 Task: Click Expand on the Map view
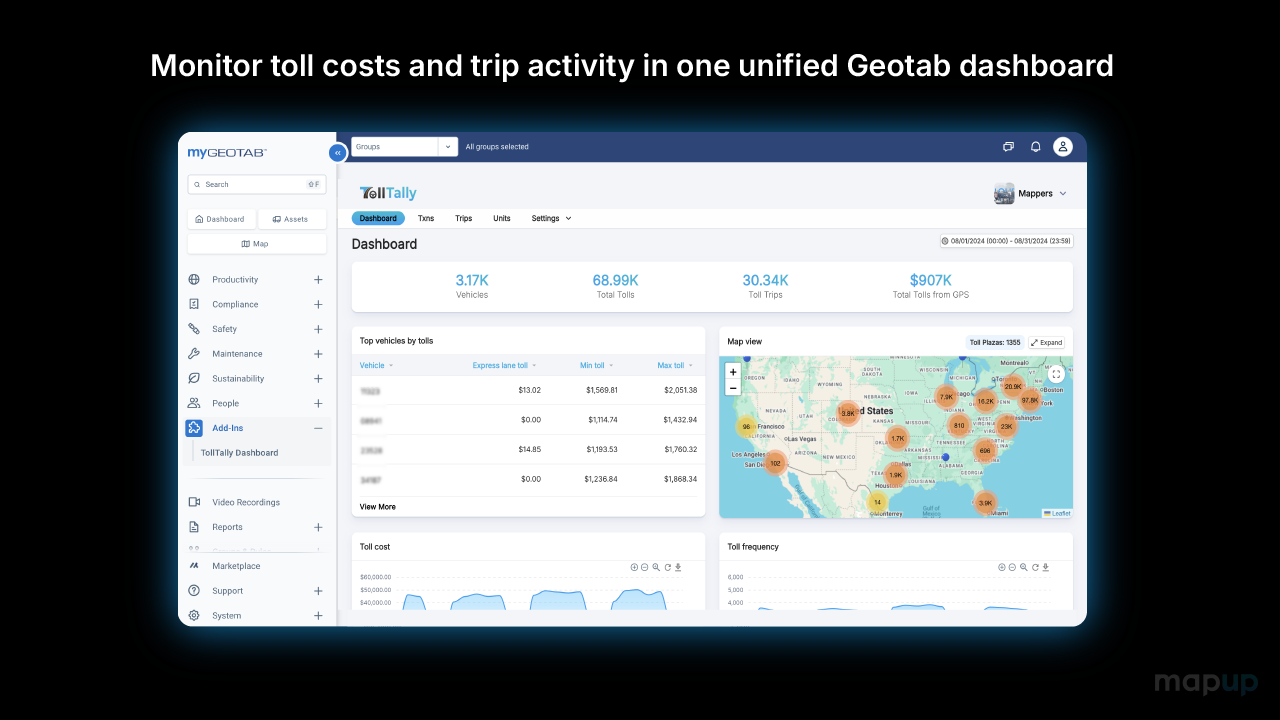(x=1047, y=342)
